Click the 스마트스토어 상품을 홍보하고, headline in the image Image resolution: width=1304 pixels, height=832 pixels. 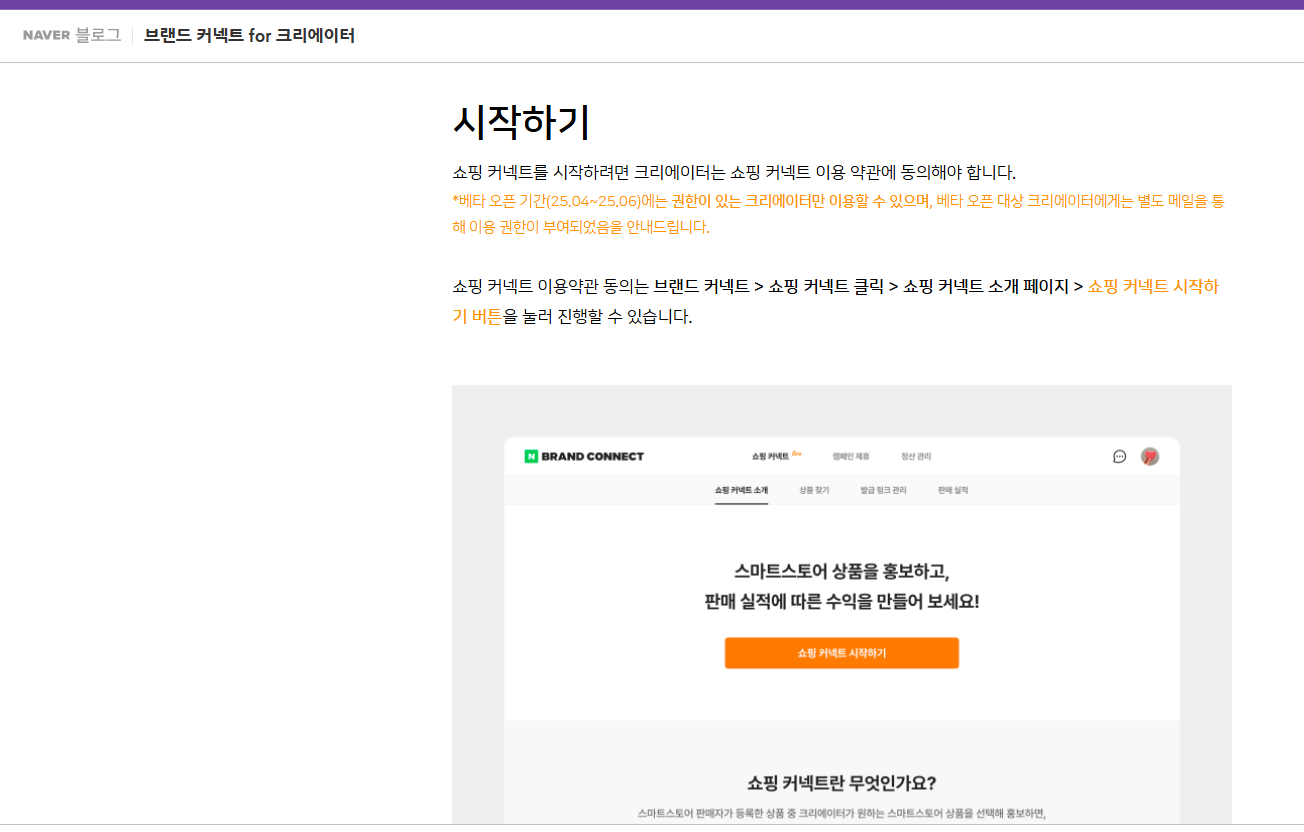pyautogui.click(x=842, y=572)
